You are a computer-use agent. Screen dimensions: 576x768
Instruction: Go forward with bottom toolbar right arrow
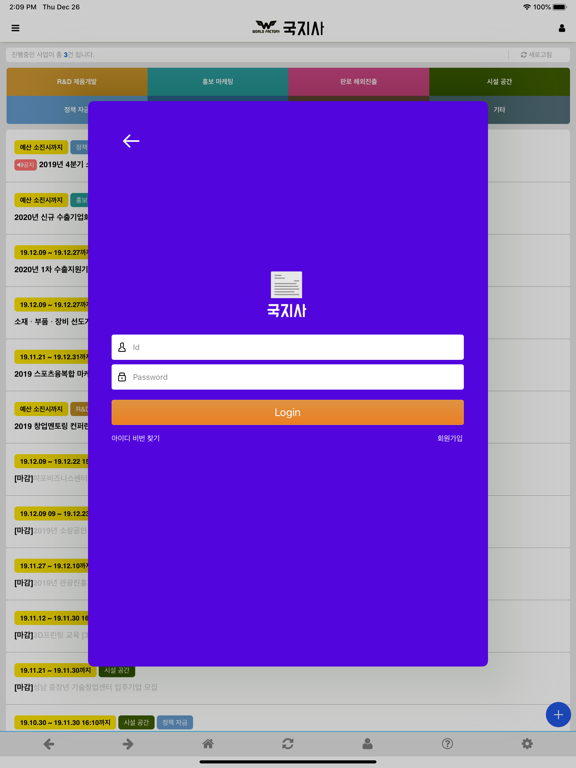tap(128, 744)
